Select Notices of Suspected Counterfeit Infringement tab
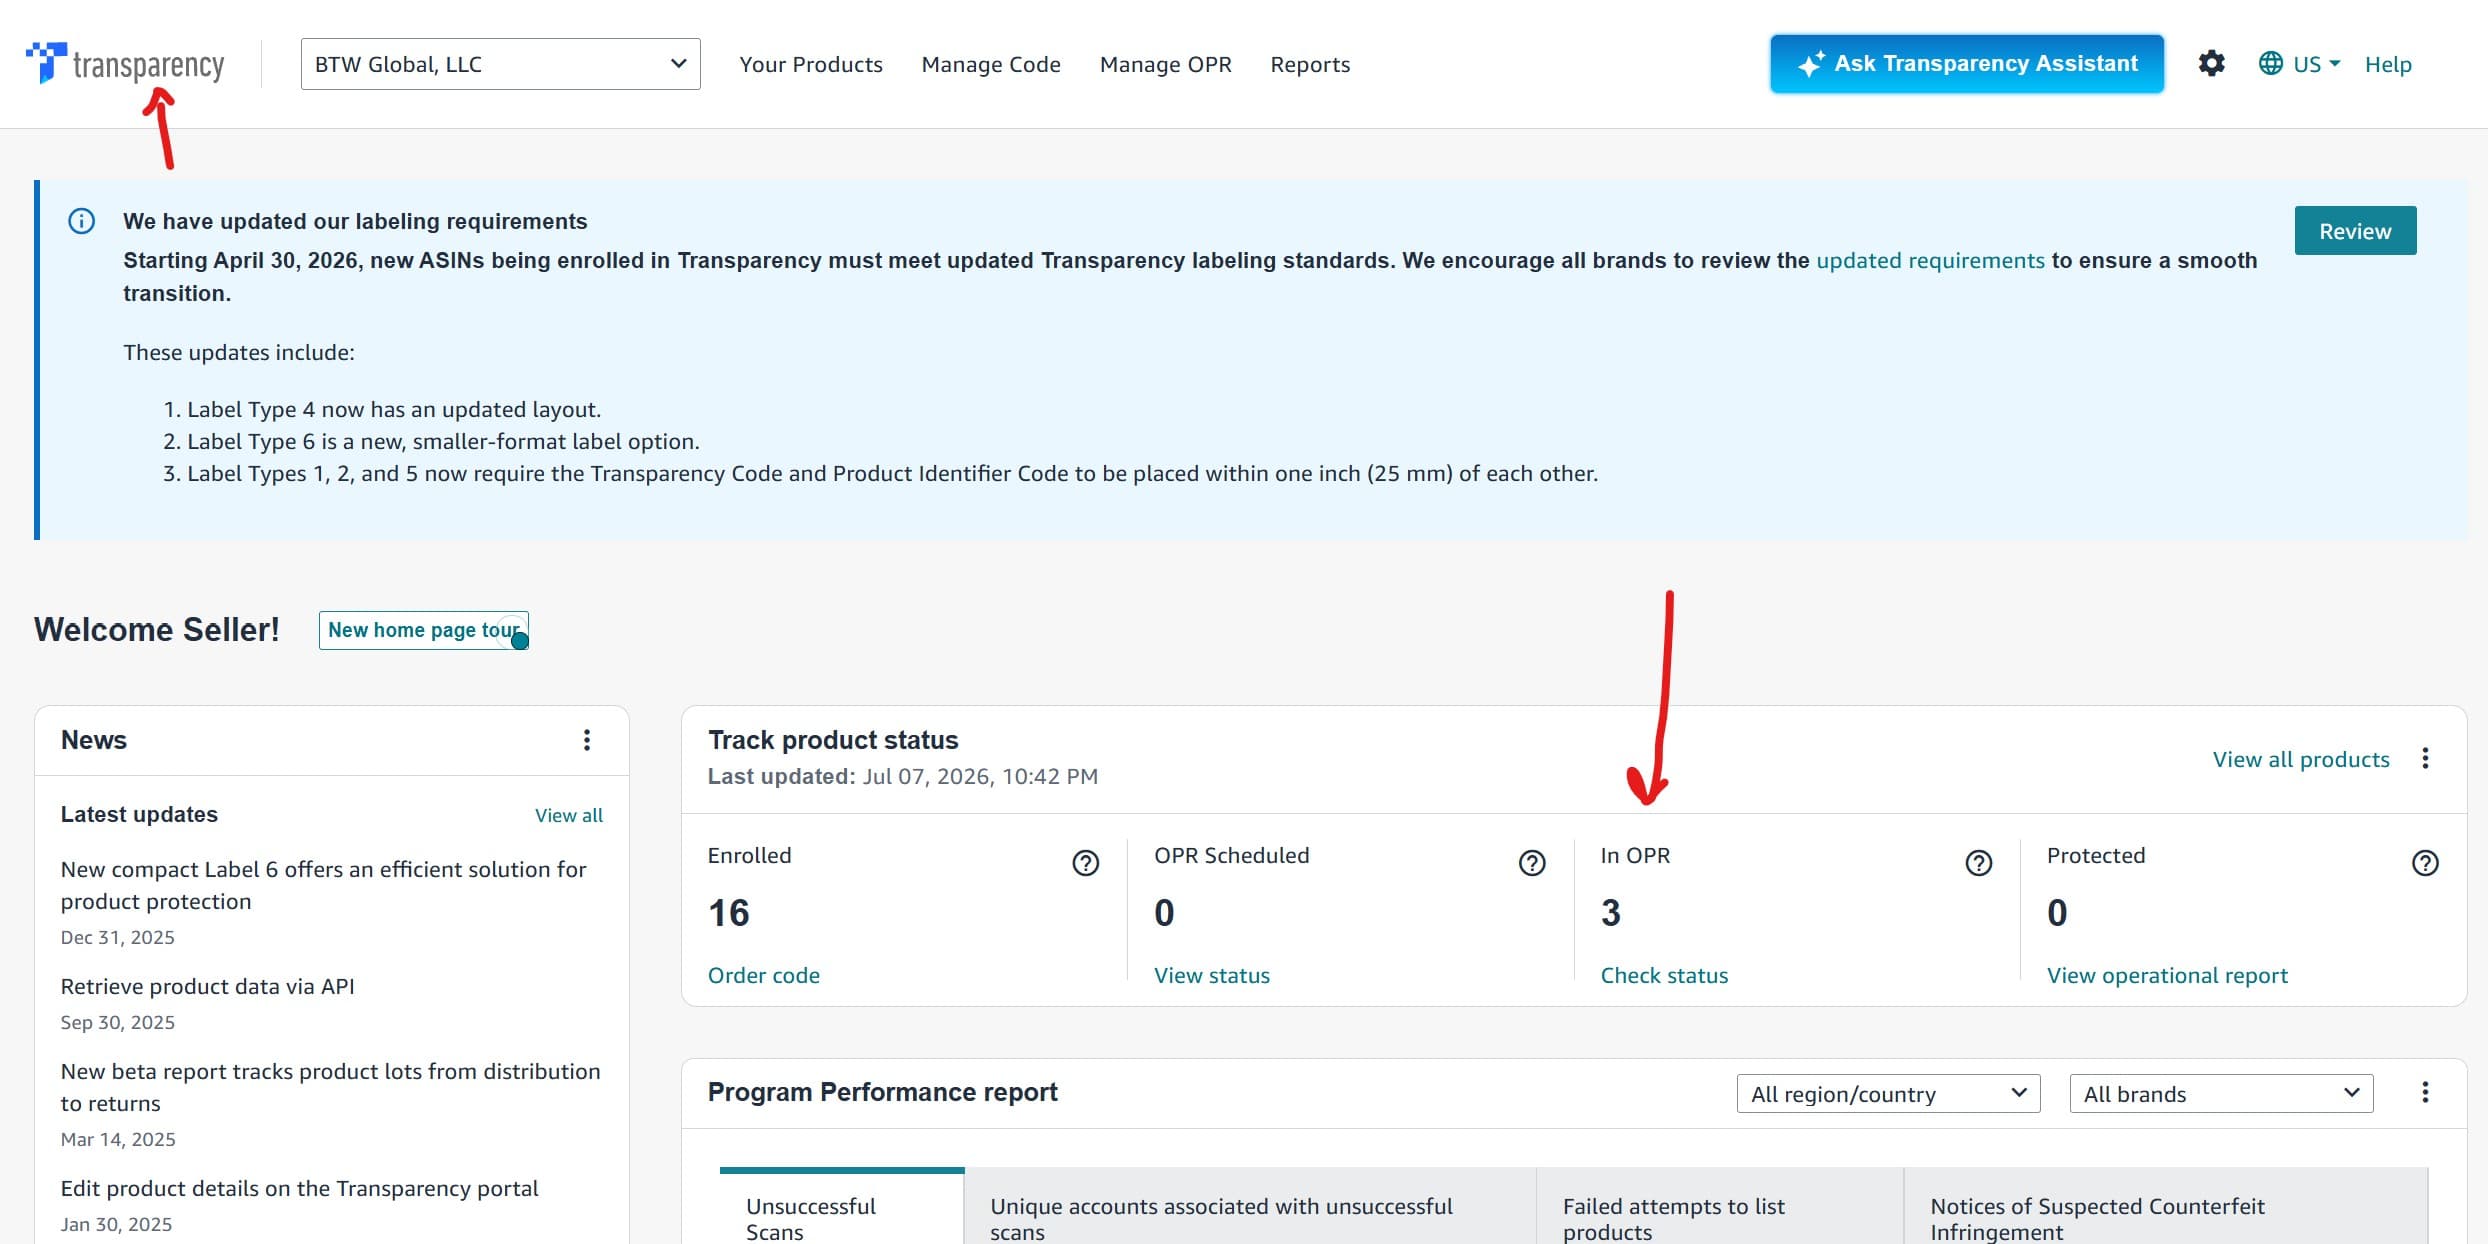Screen dimensions: 2488x1244 pos(2166,1208)
